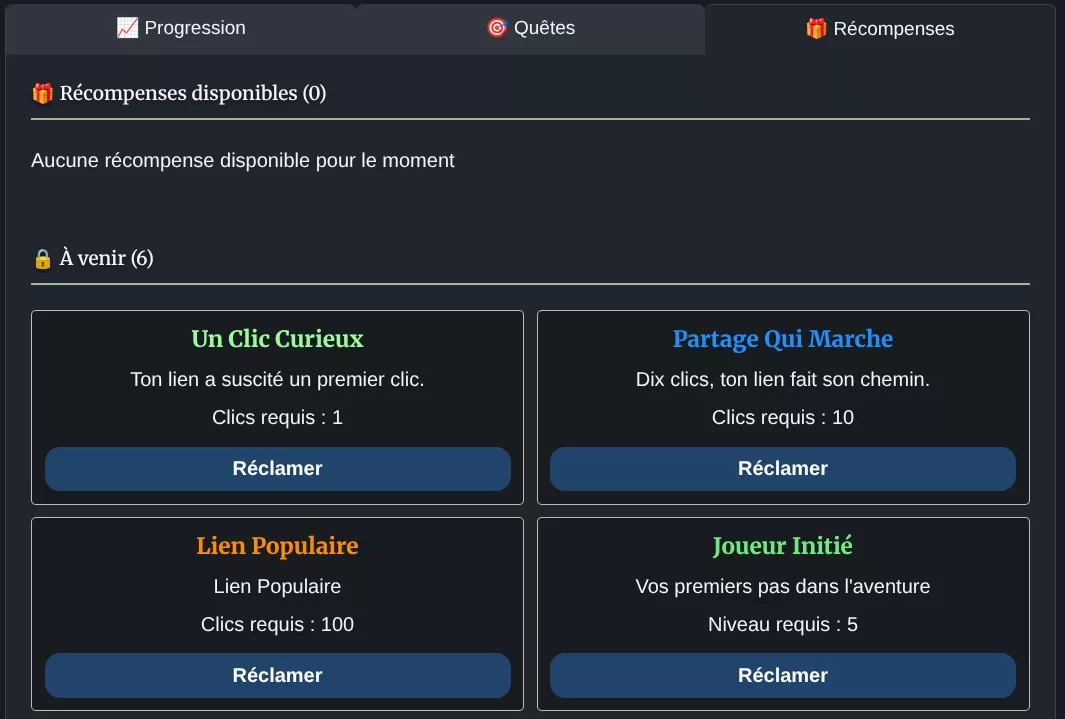
Task: Hit Réclamer under Lien Populaire
Action: [x=277, y=676]
